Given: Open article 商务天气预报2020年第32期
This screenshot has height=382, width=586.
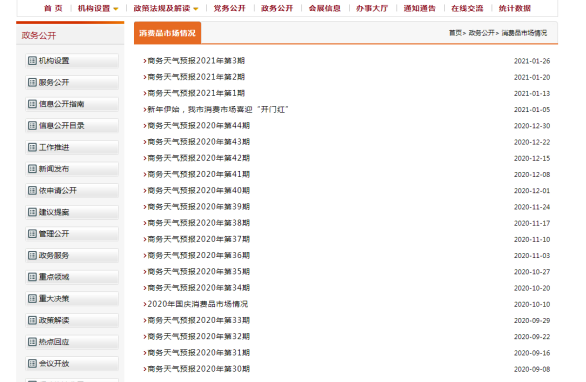Looking at the screenshot, I should [198, 336].
